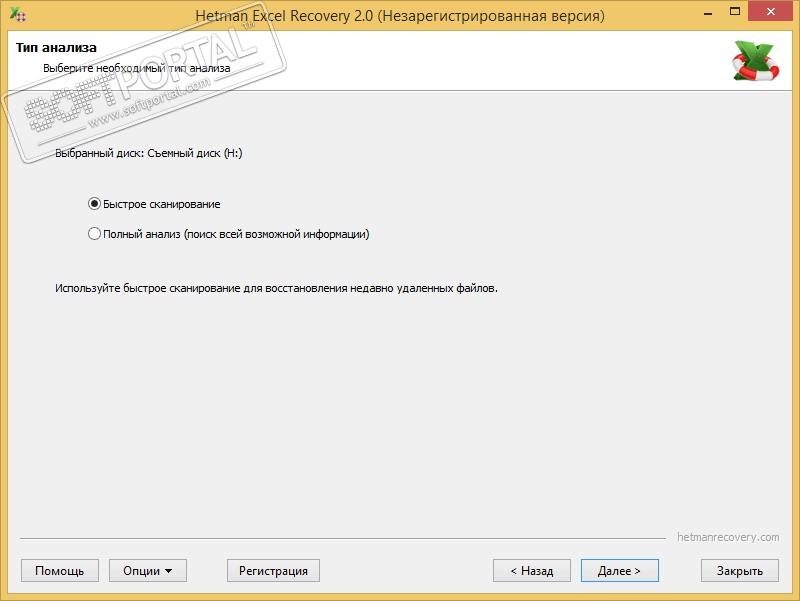
Task: Click the Выбранный диск: Съемный диск (H:) label
Action: pos(148,153)
